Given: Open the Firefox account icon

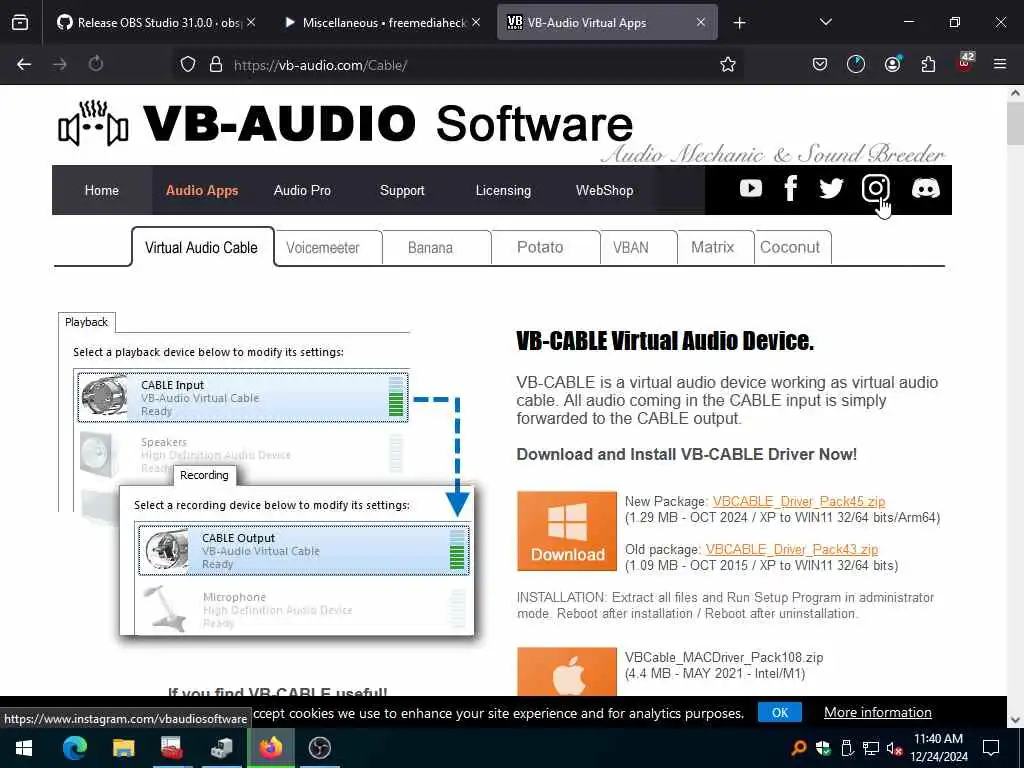Looking at the screenshot, I should [892, 64].
